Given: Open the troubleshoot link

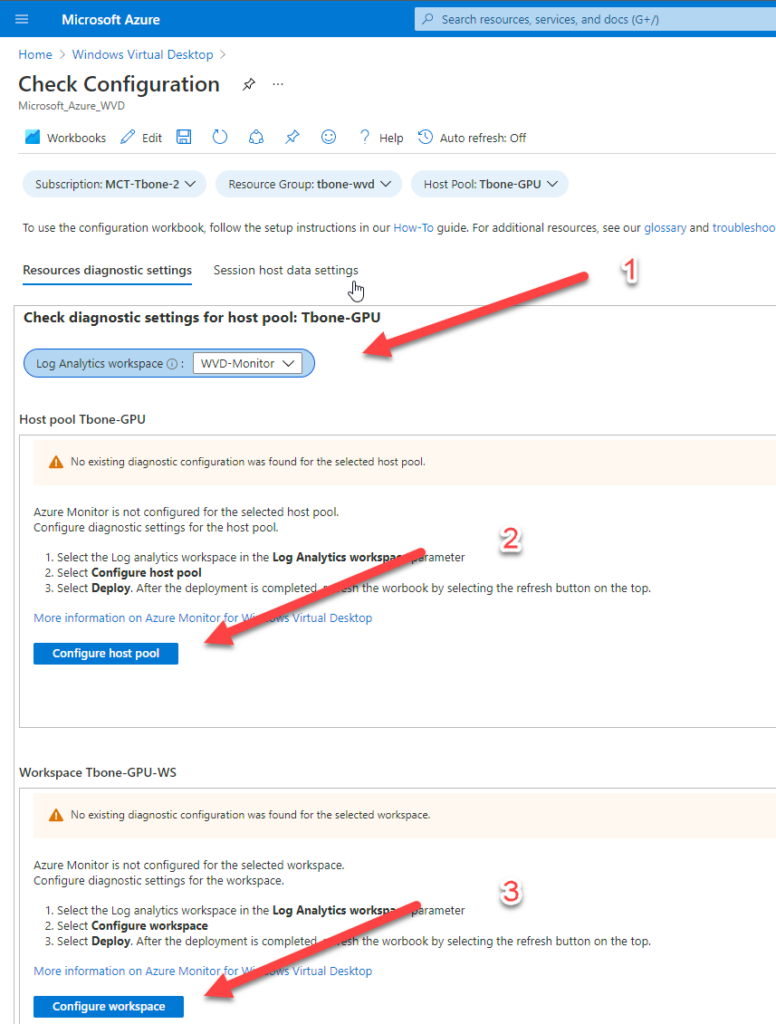Looking at the screenshot, I should [x=744, y=228].
